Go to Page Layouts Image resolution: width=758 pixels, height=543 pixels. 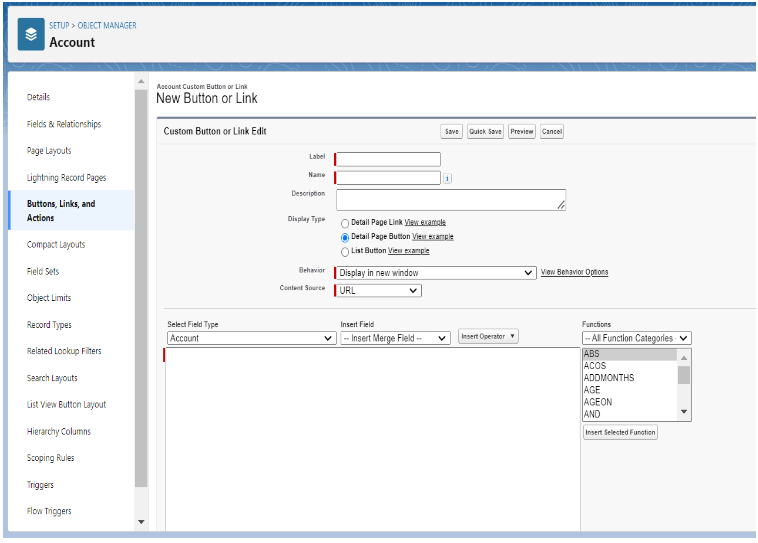tap(49, 151)
